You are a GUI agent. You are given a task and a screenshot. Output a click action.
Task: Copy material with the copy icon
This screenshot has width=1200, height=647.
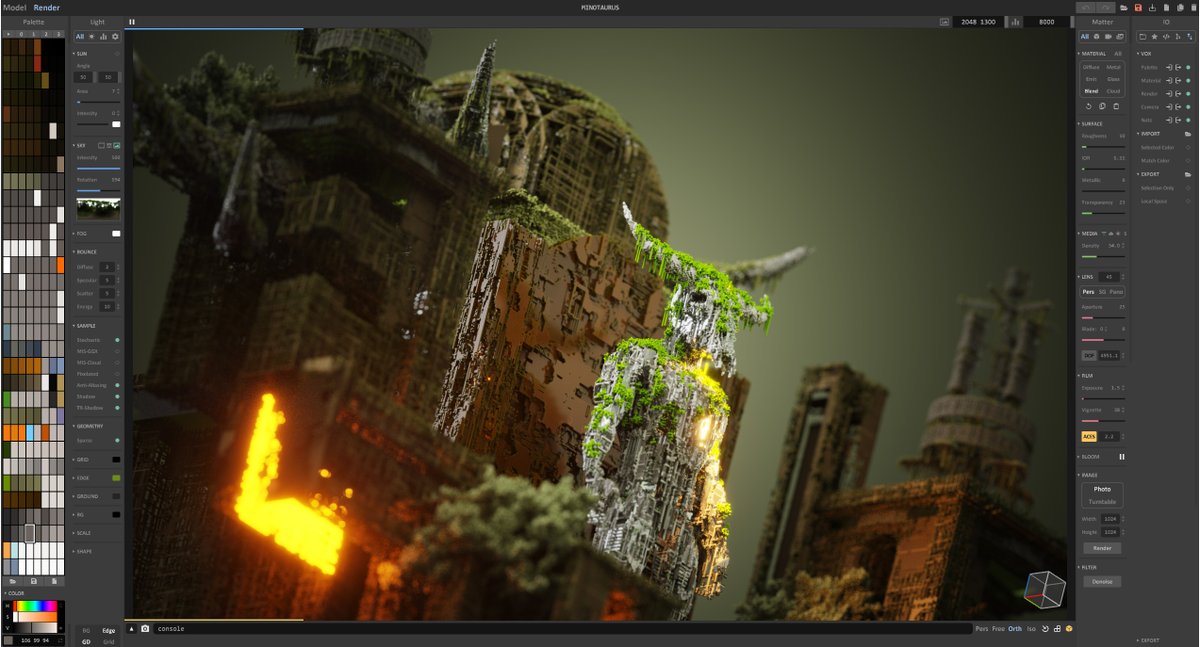tap(1102, 106)
